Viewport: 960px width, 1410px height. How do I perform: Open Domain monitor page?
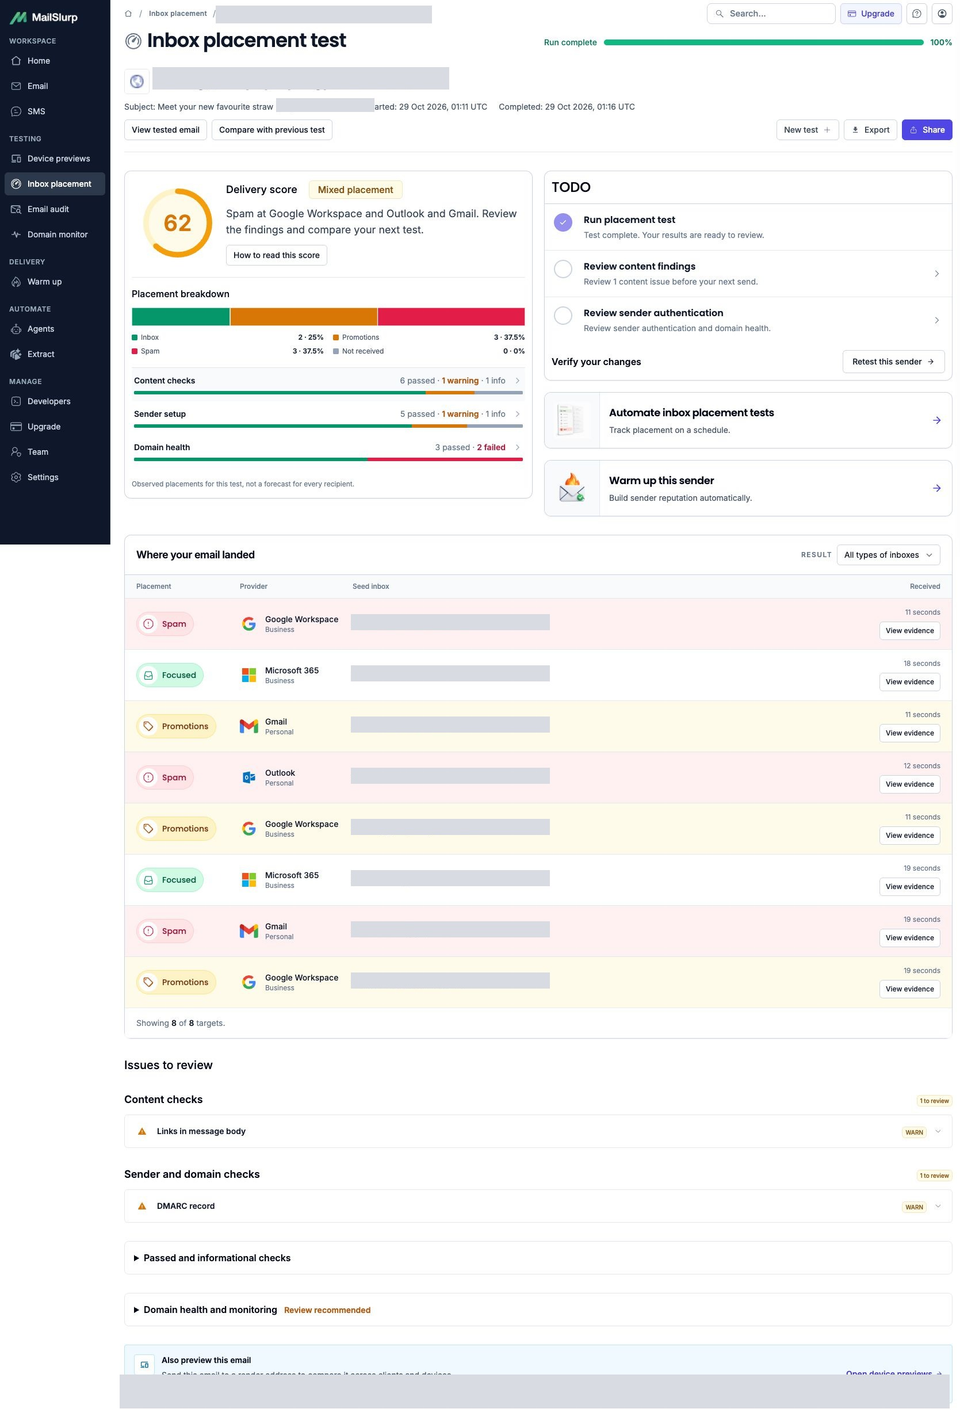(x=55, y=235)
